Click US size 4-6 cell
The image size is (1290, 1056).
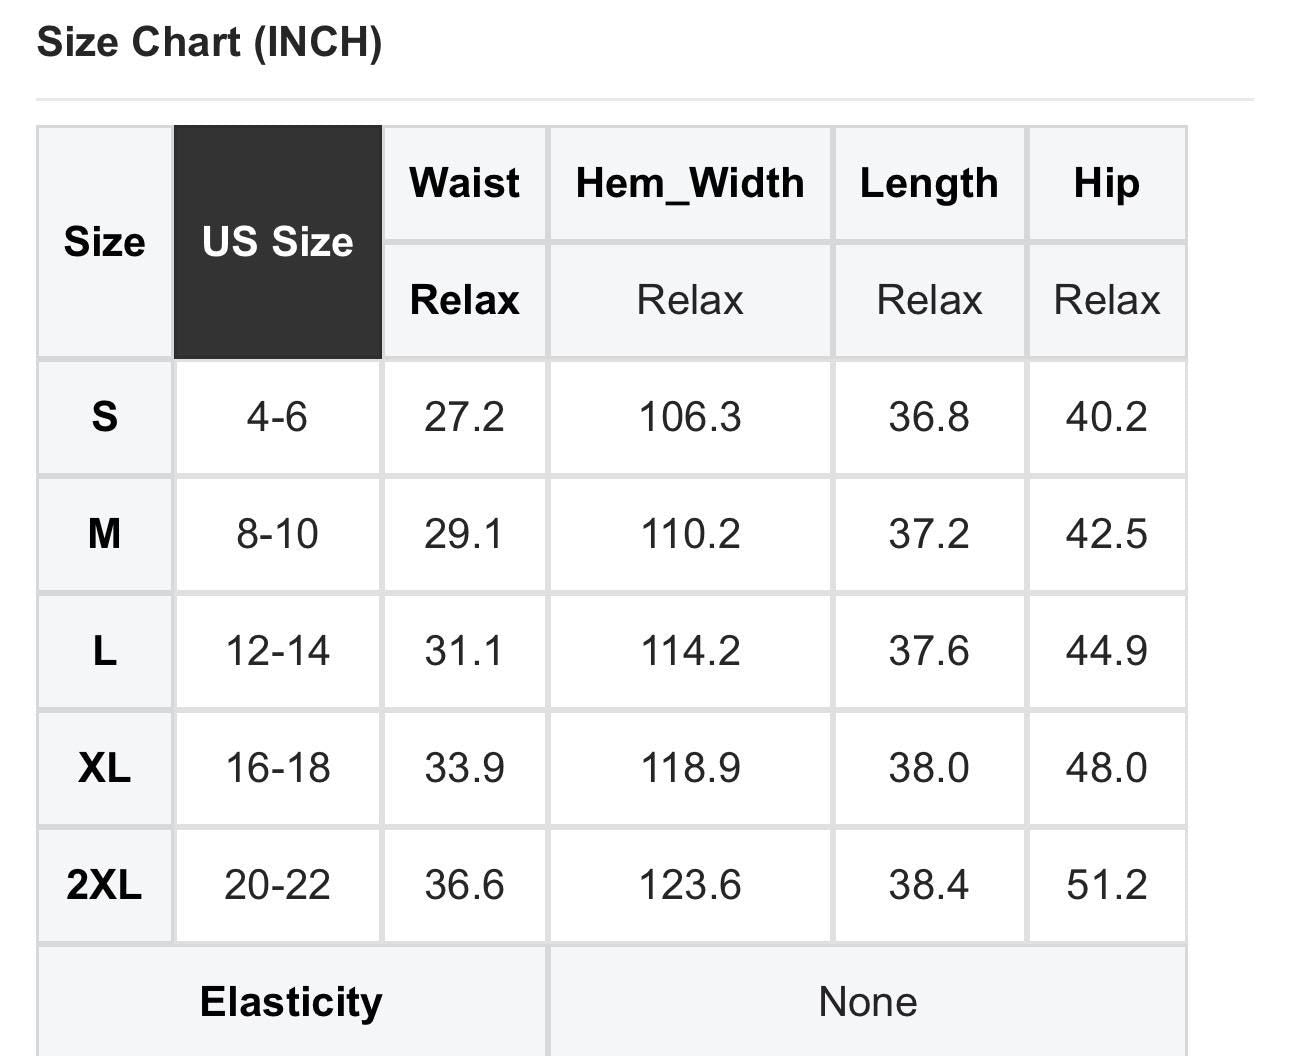(277, 417)
